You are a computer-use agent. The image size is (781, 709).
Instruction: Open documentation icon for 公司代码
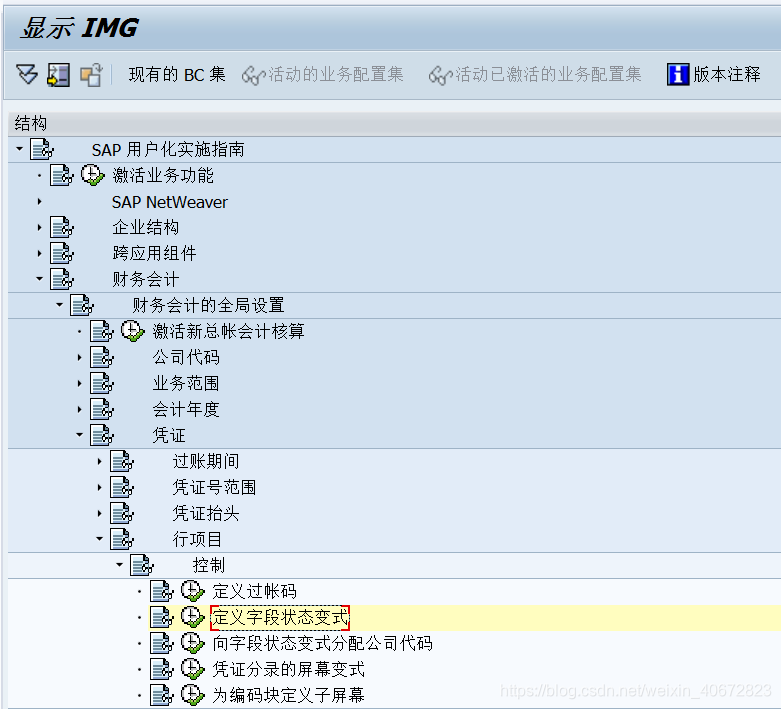pos(102,357)
